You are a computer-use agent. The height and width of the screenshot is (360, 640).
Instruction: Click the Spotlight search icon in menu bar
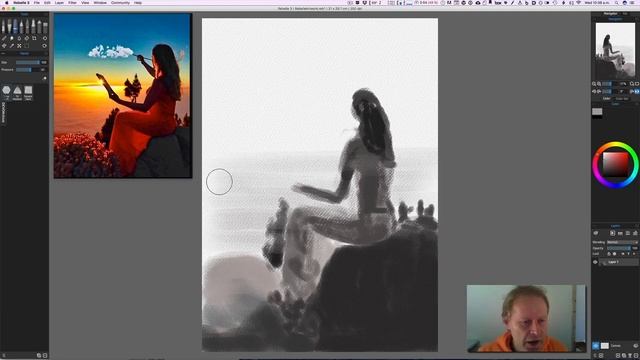(x=616, y=2)
